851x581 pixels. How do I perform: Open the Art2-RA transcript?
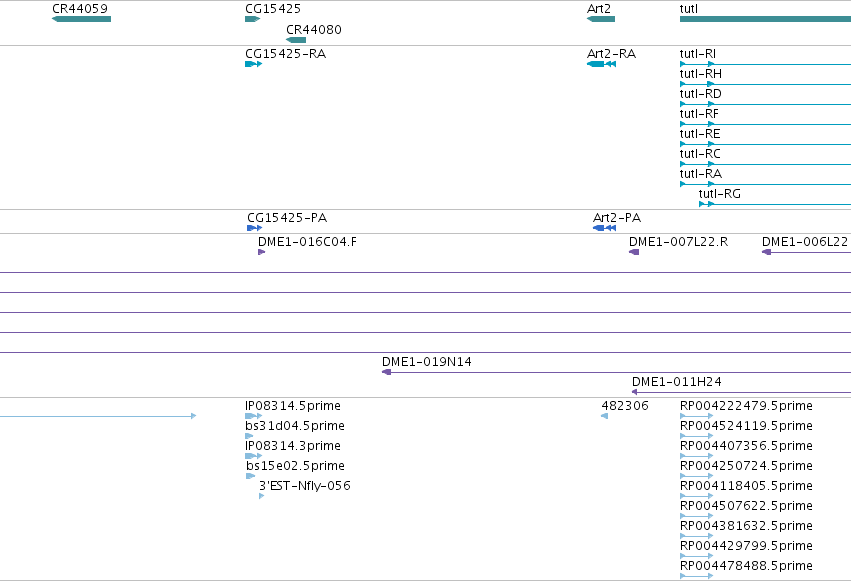coord(601,64)
